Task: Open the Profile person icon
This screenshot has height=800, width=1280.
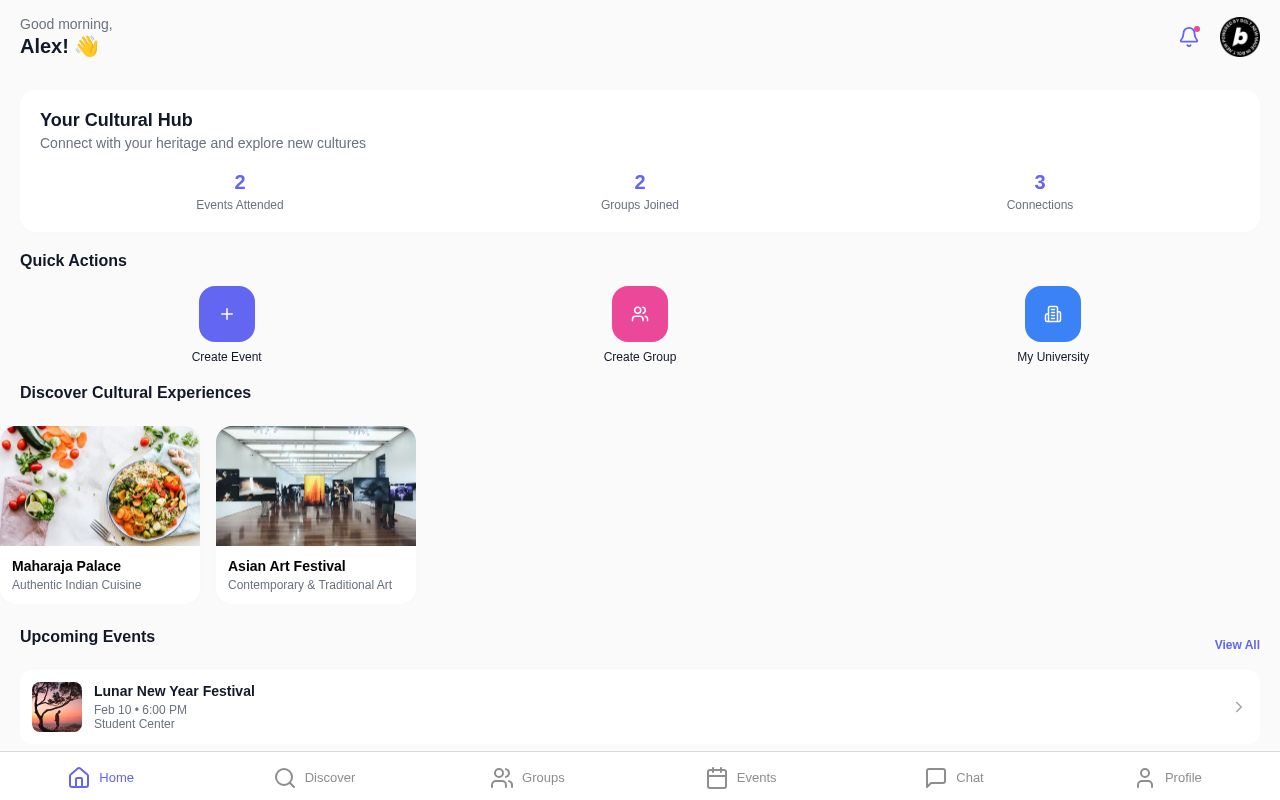Action: [1145, 777]
